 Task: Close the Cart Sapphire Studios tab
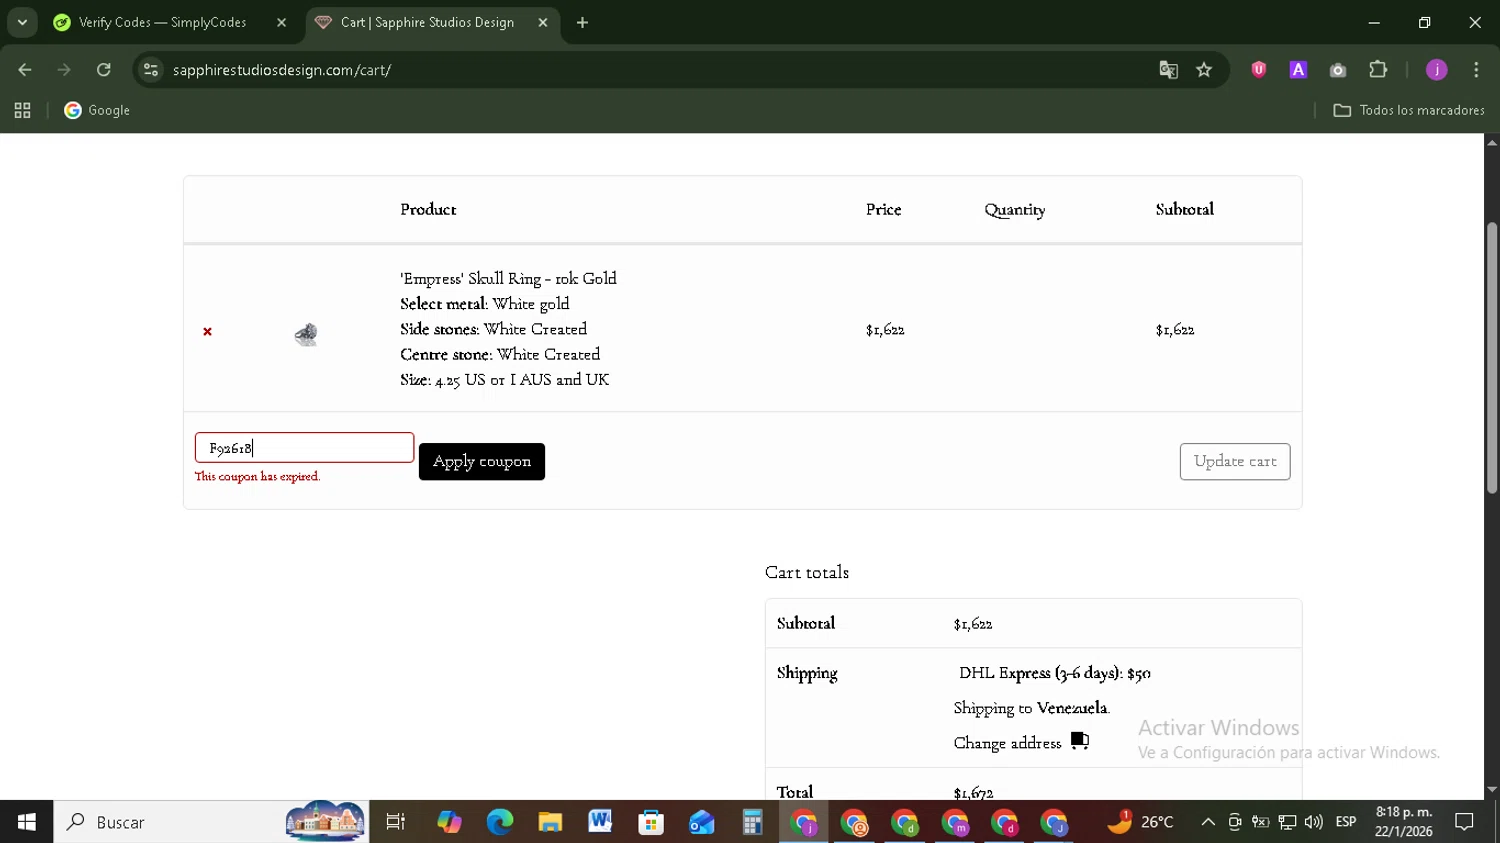pos(543,22)
